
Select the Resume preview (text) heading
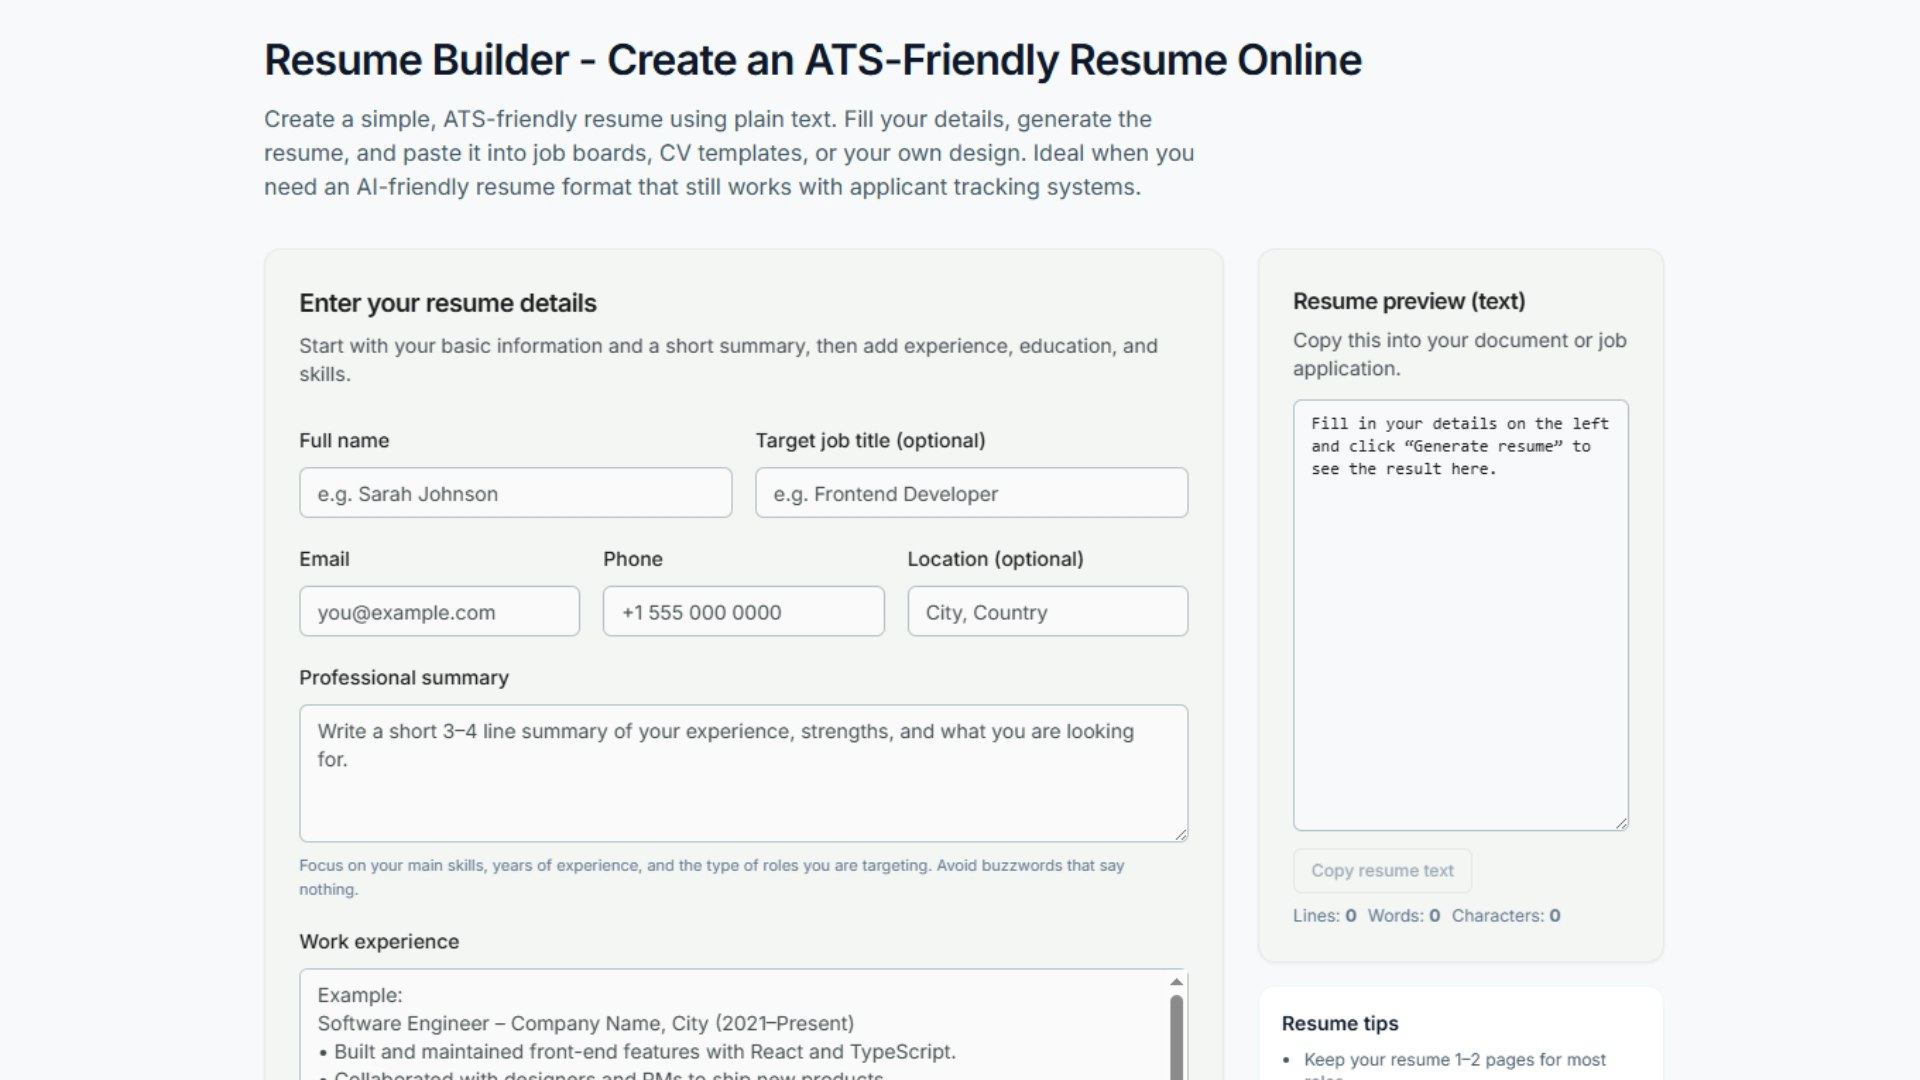(1409, 300)
